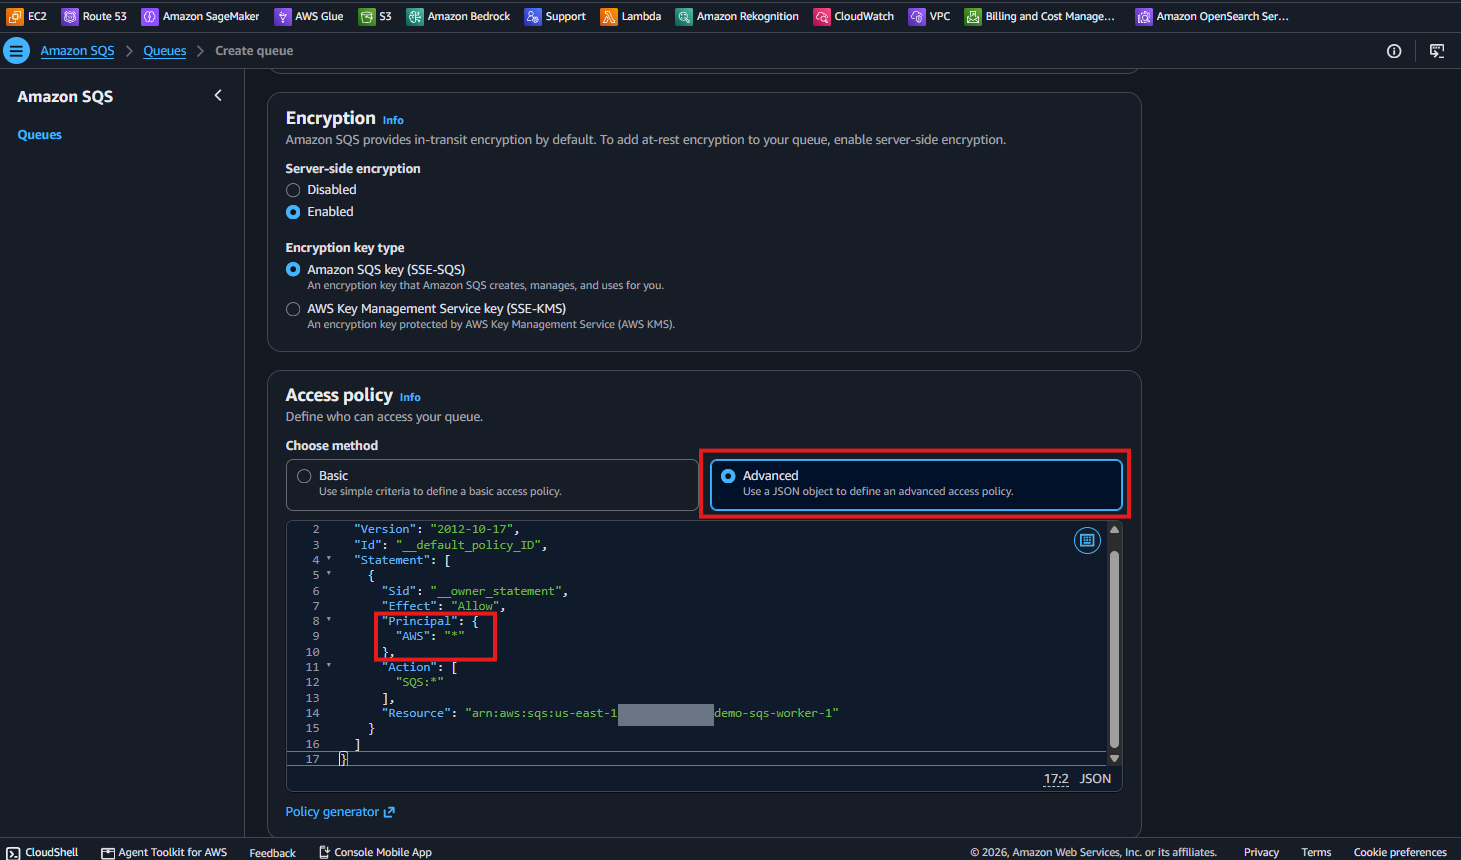
Task: Open Agent Toolkit for AWS icon
Action: coord(108,853)
